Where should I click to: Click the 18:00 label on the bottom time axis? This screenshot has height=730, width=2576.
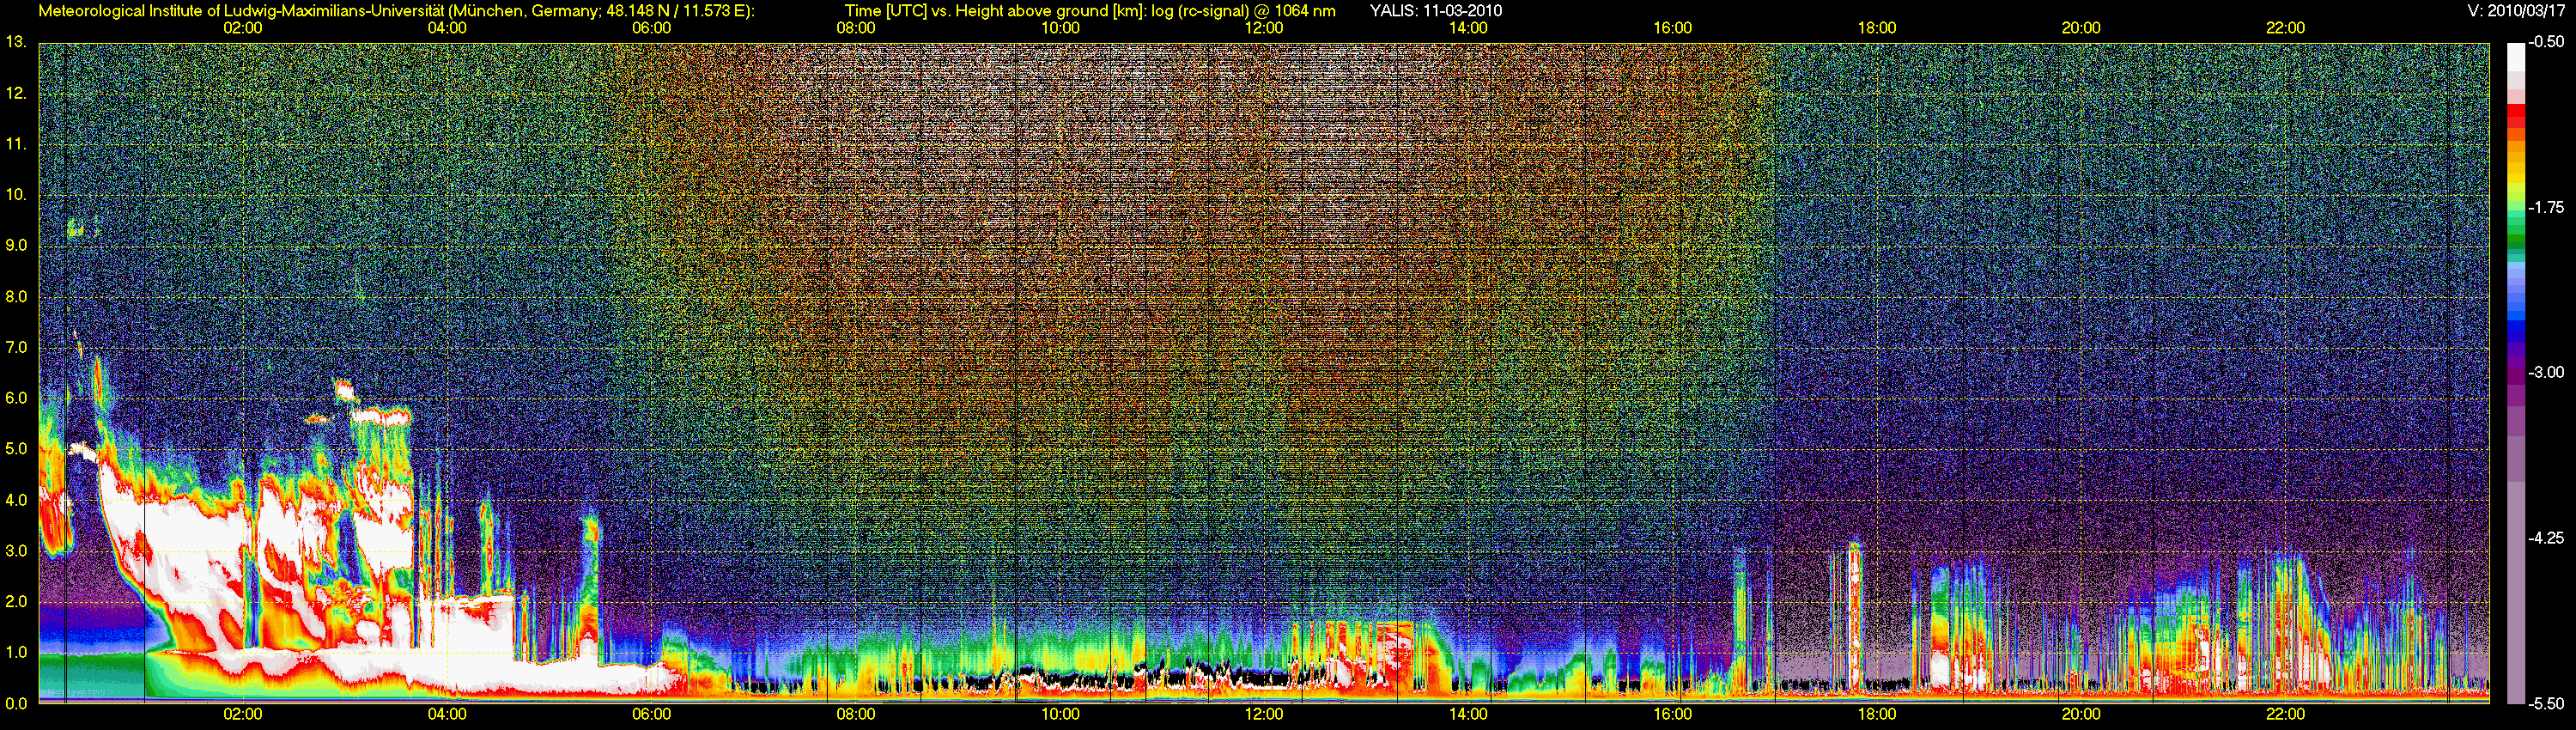pyautogui.click(x=1877, y=715)
